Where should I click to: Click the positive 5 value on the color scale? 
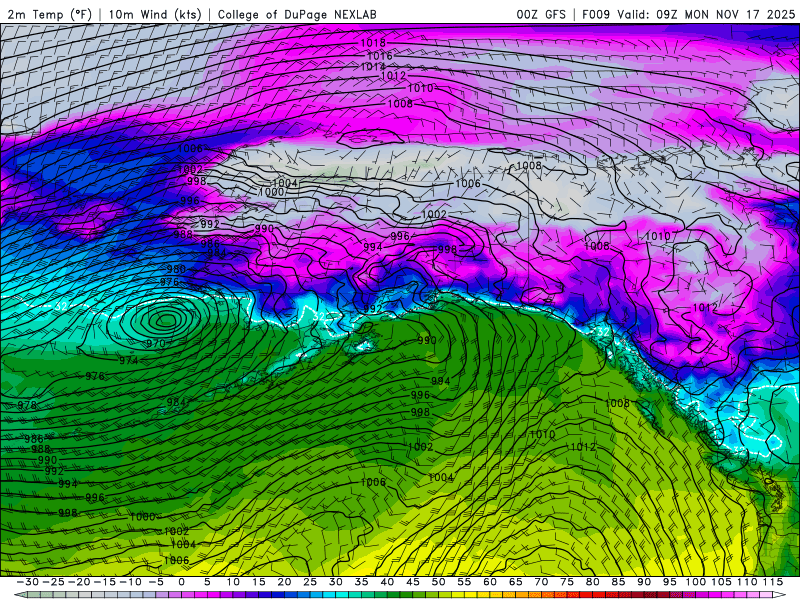click(207, 582)
